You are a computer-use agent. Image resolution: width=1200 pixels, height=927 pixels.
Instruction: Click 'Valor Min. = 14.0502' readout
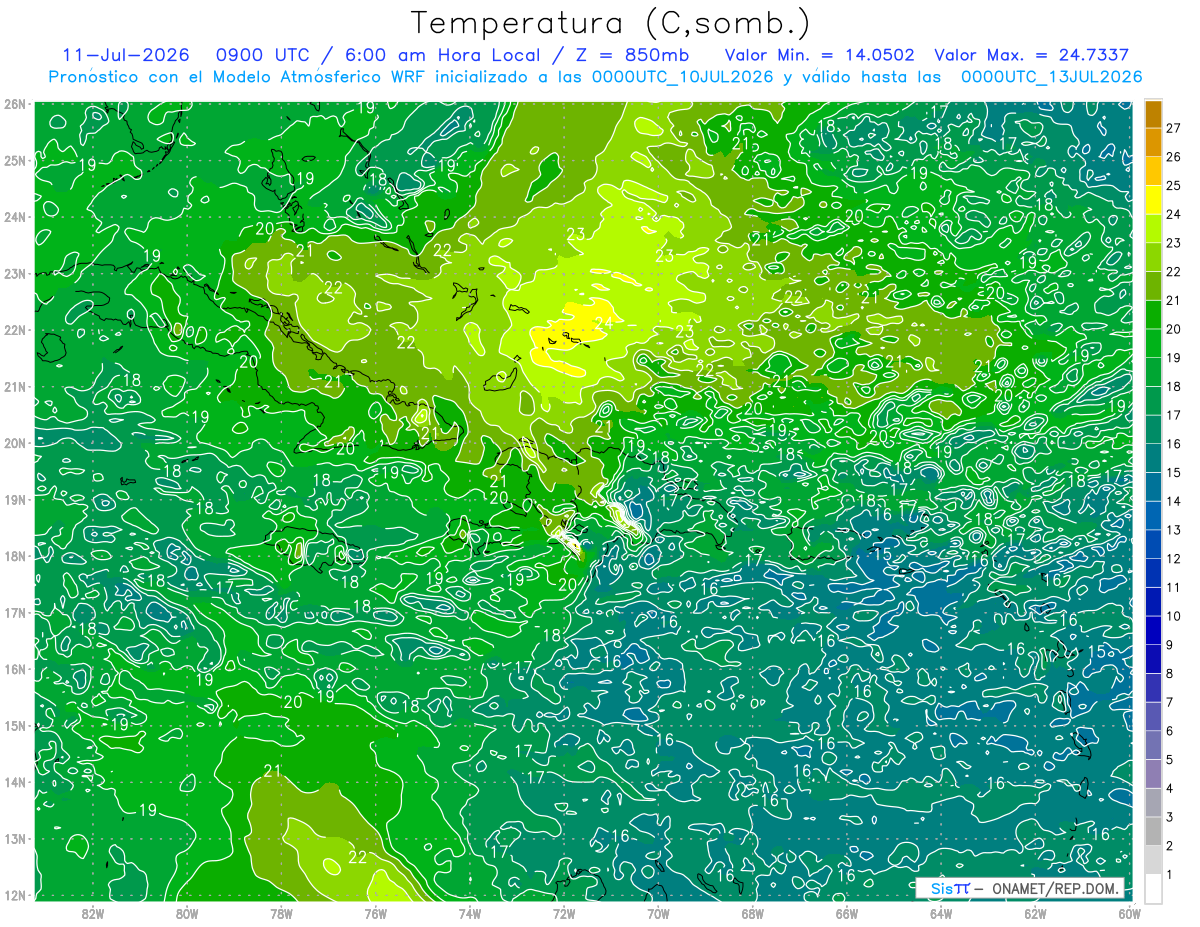click(819, 55)
